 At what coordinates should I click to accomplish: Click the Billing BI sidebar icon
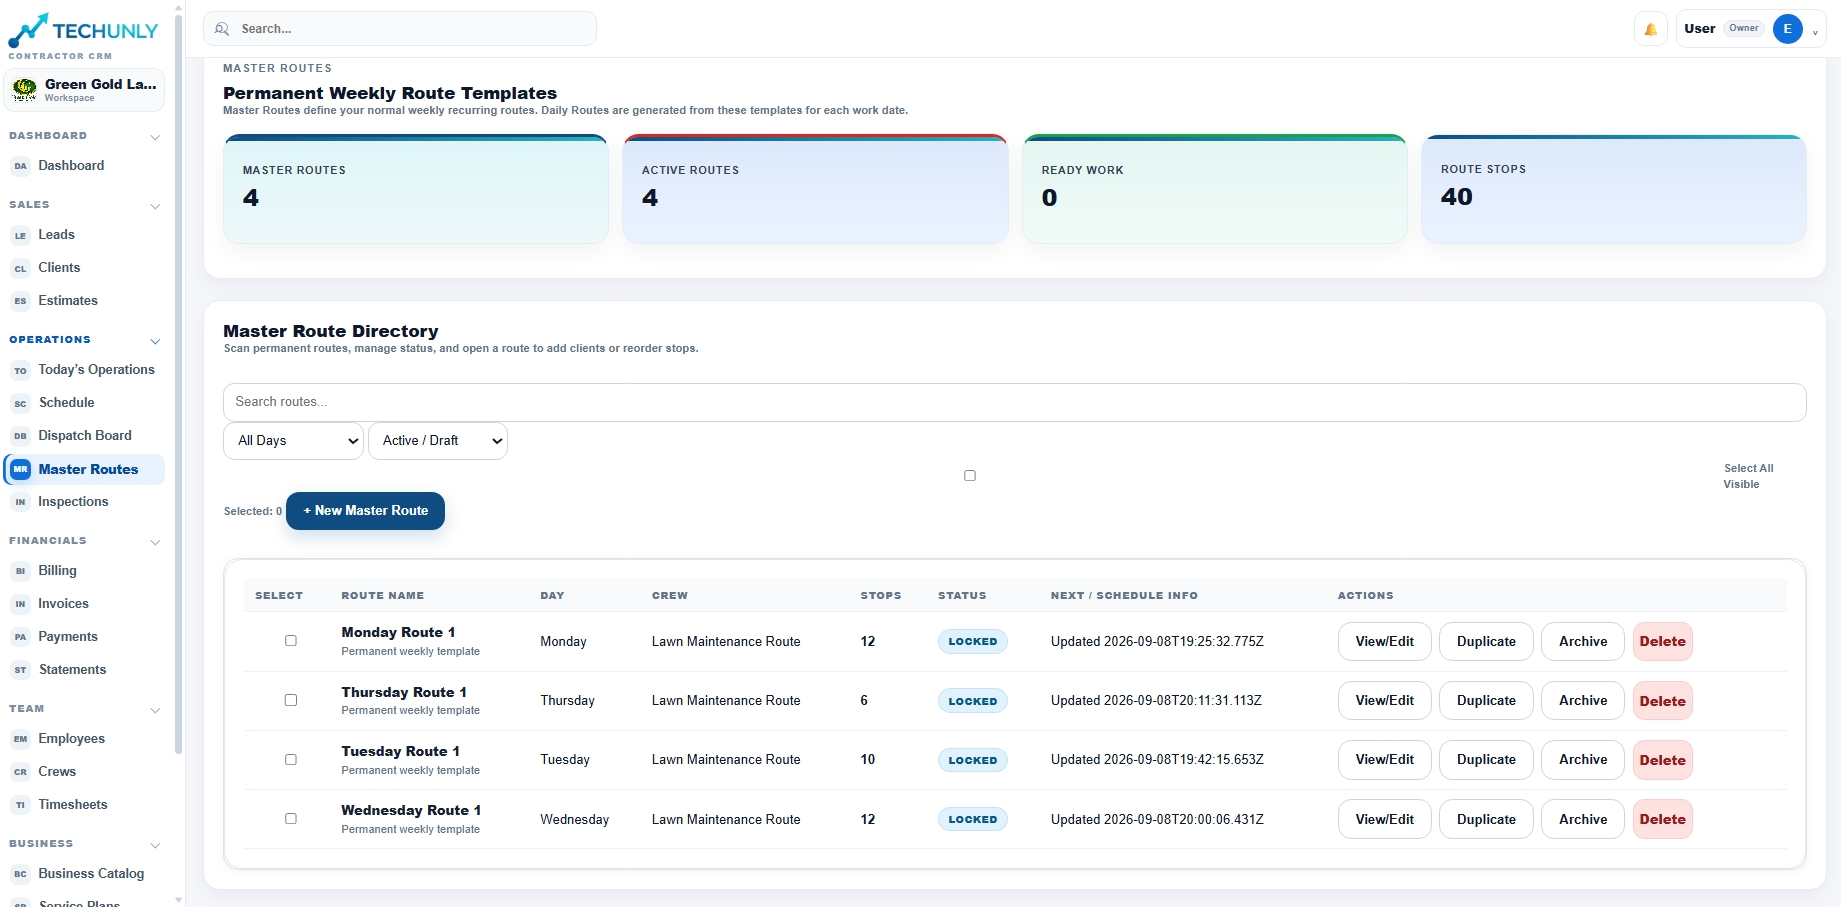coord(20,571)
